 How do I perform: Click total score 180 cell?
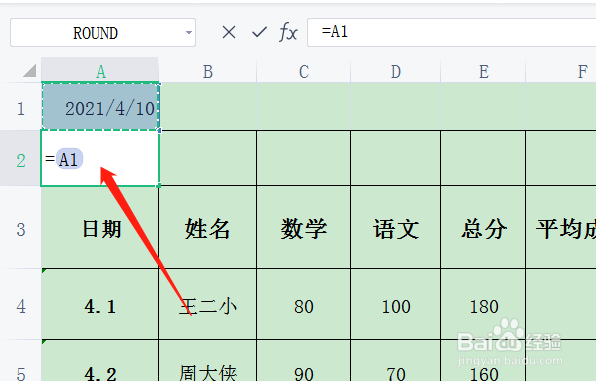[x=483, y=305]
